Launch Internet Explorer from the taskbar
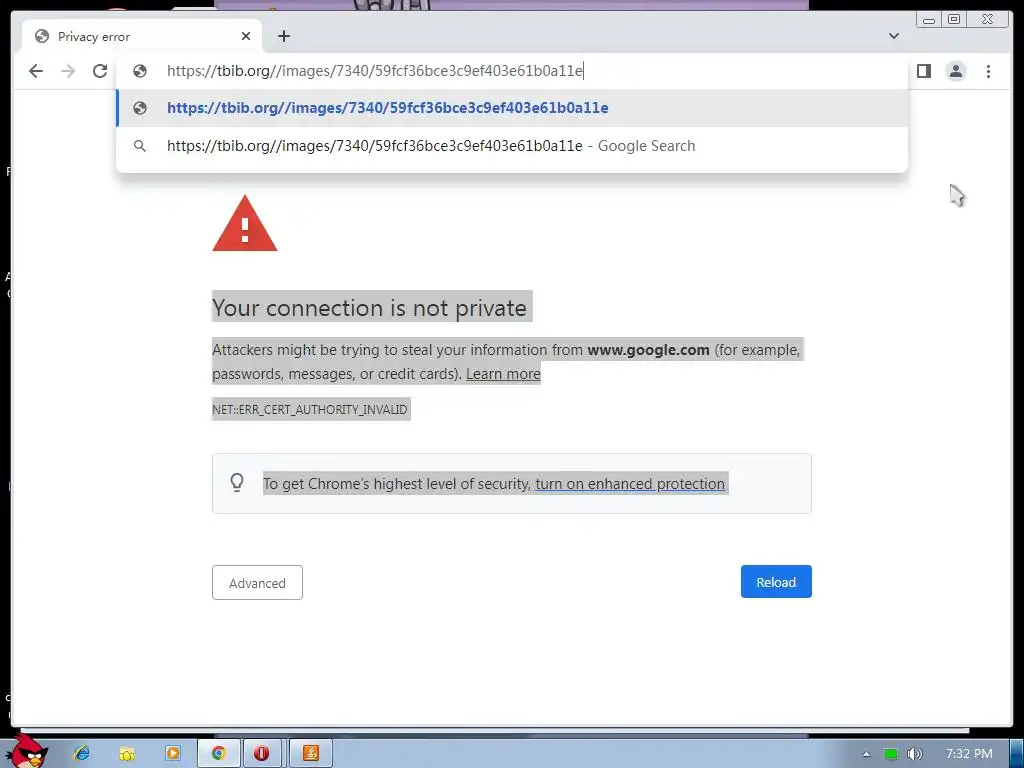Image resolution: width=1024 pixels, height=768 pixels. tap(82, 753)
